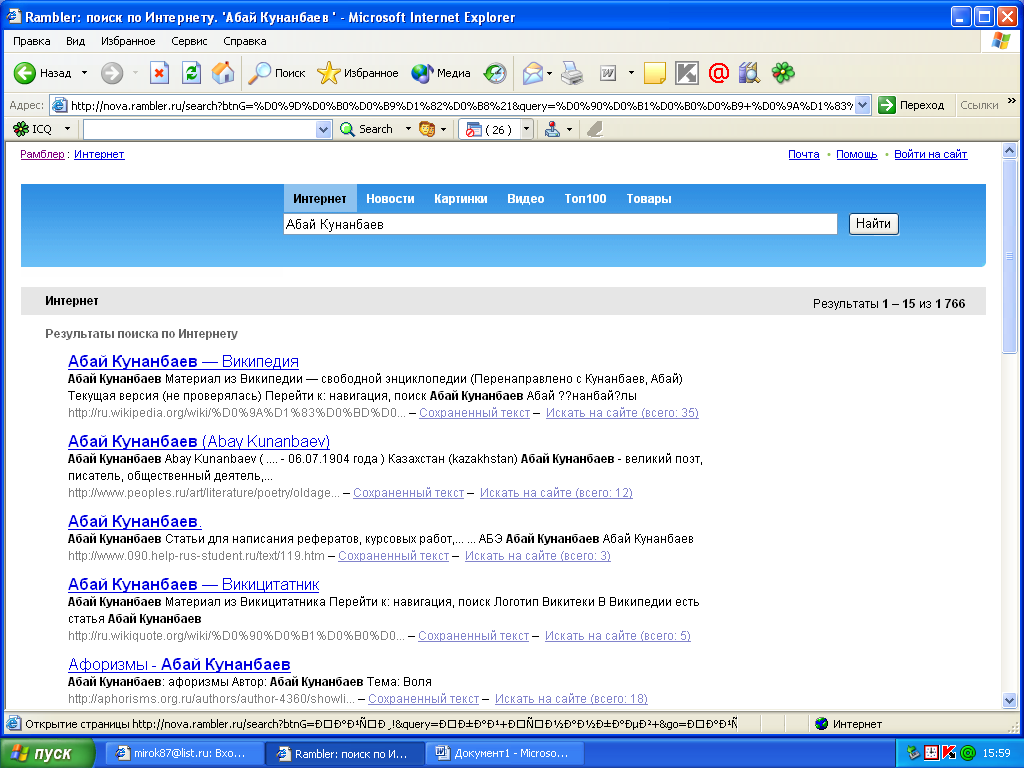
Task: Click the Рамблер breadcrumb link
Action: pos(42,154)
